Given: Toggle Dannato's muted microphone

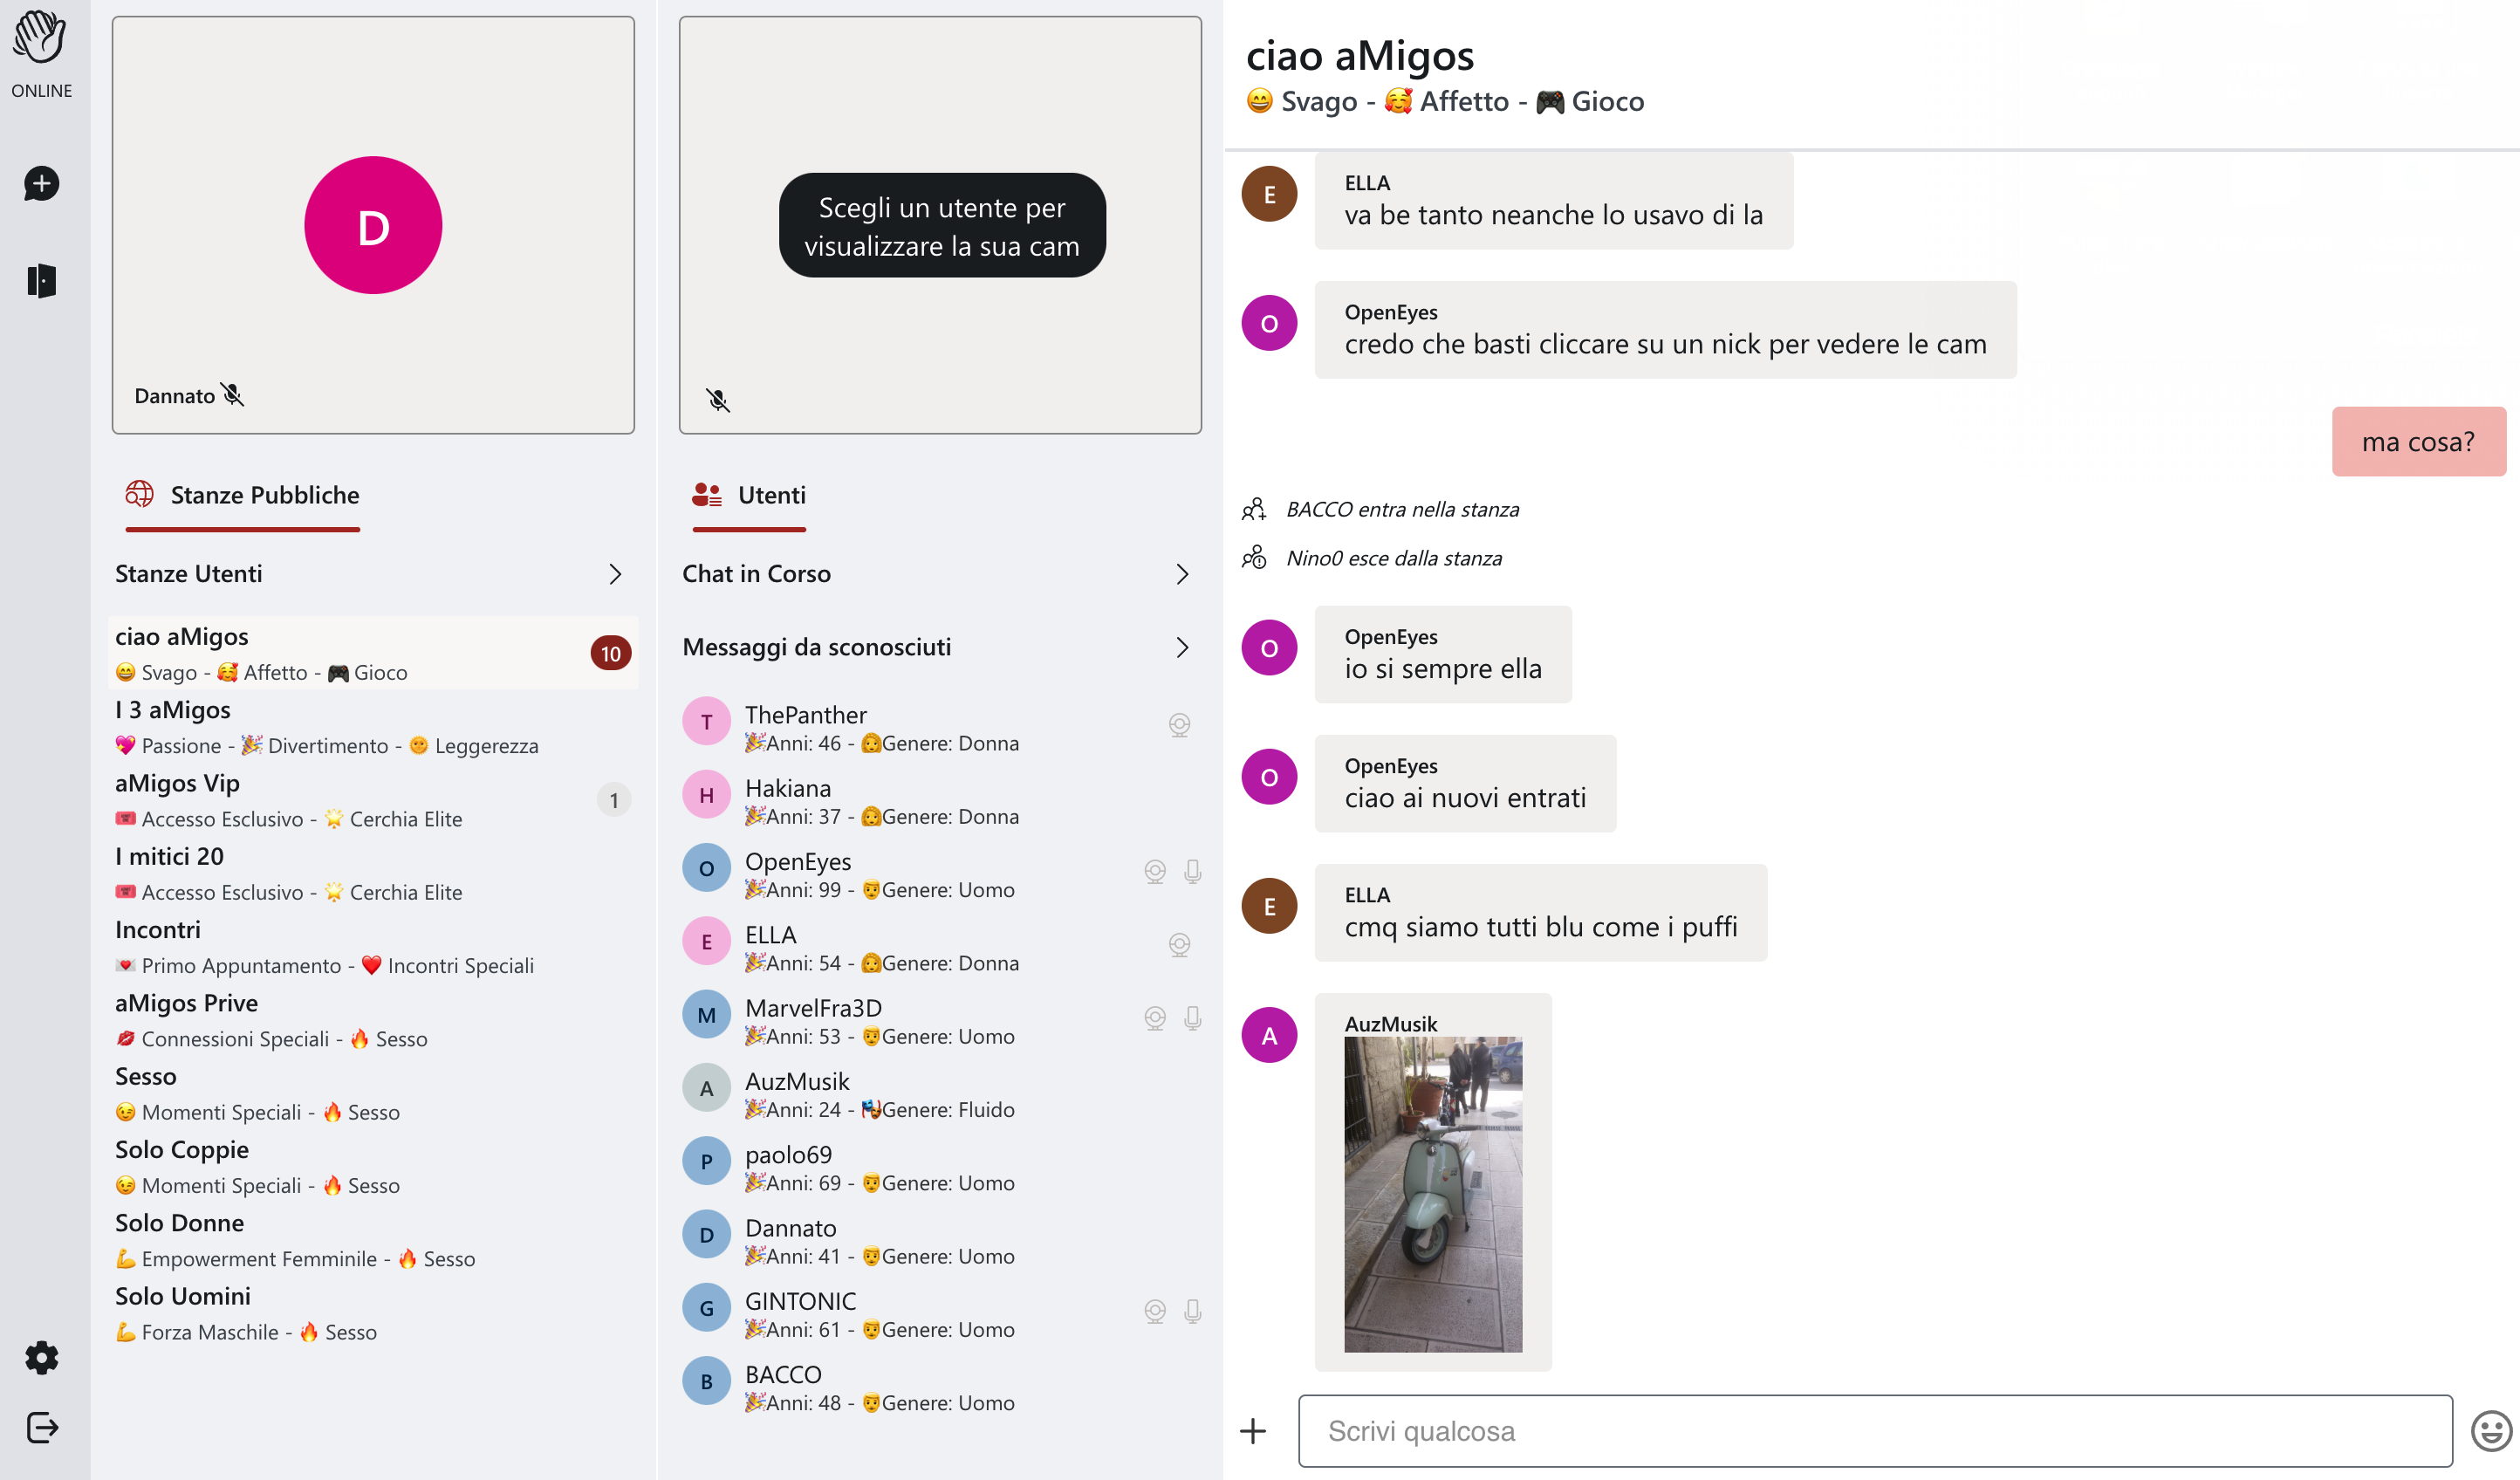Looking at the screenshot, I should tap(232, 395).
